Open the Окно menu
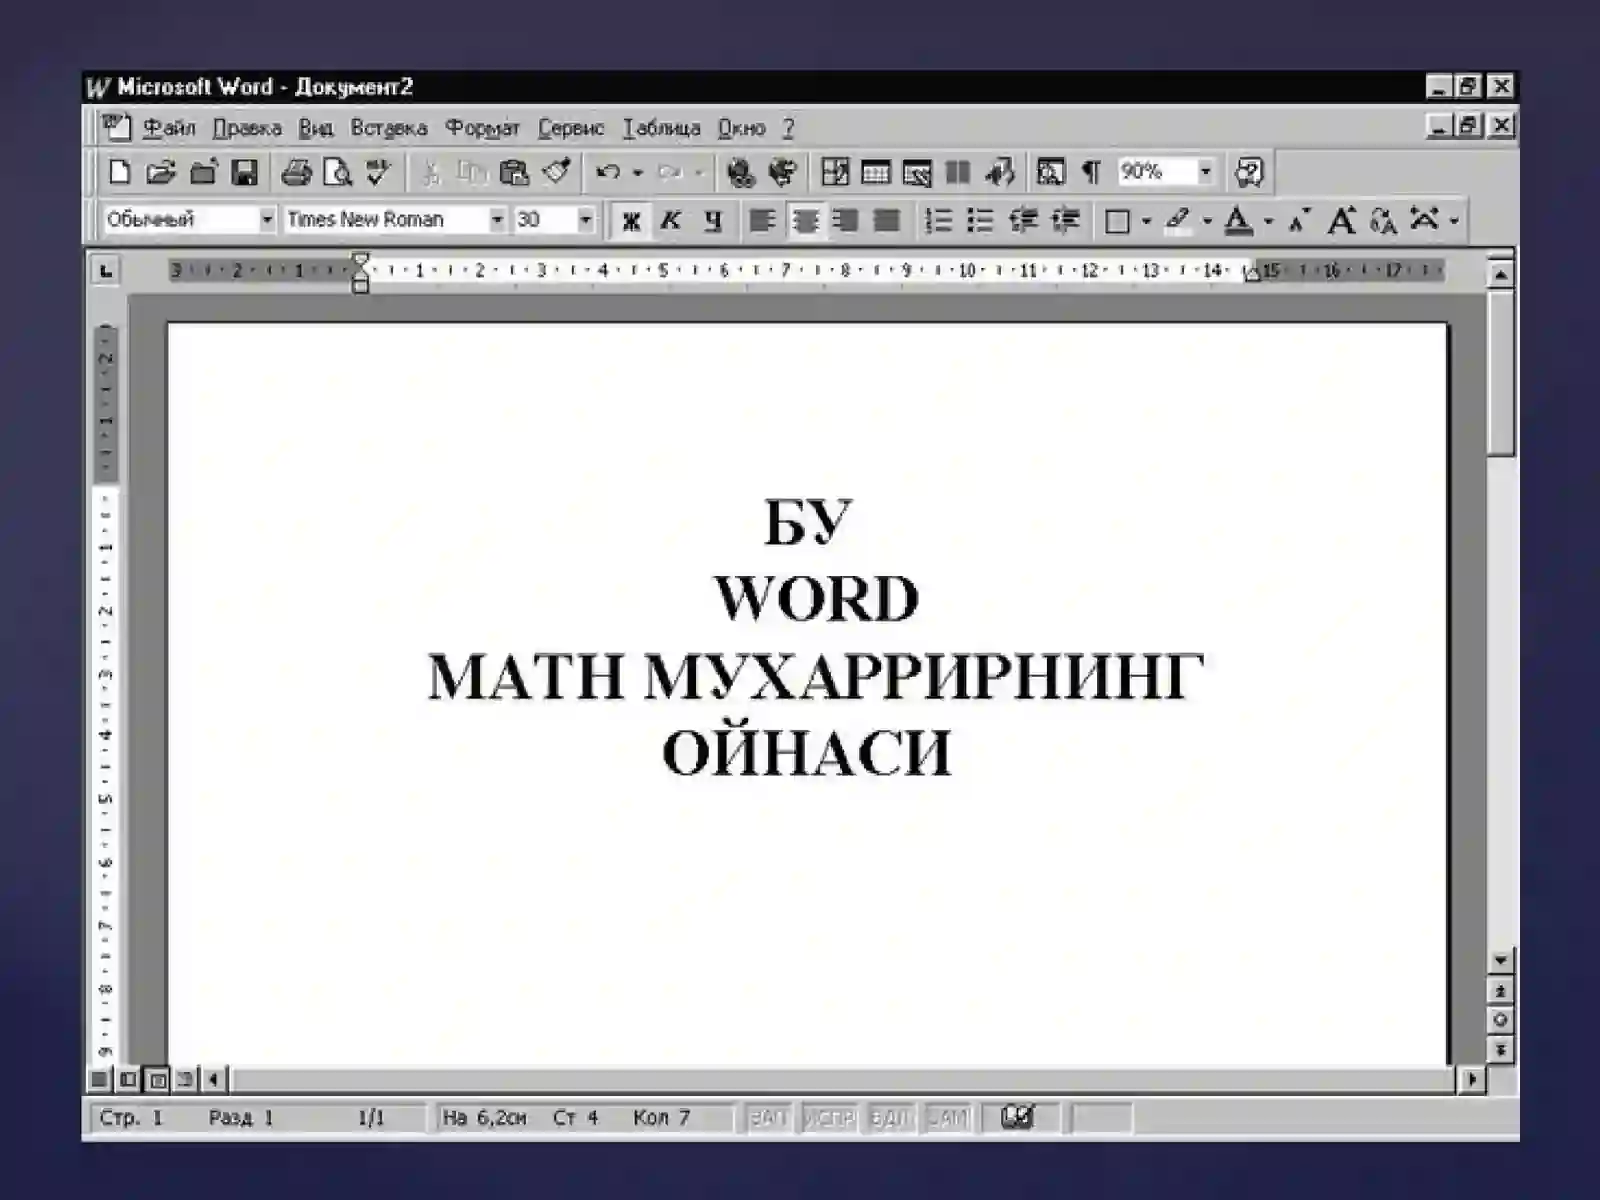Screen dimensions: 1600x1200 741,128
